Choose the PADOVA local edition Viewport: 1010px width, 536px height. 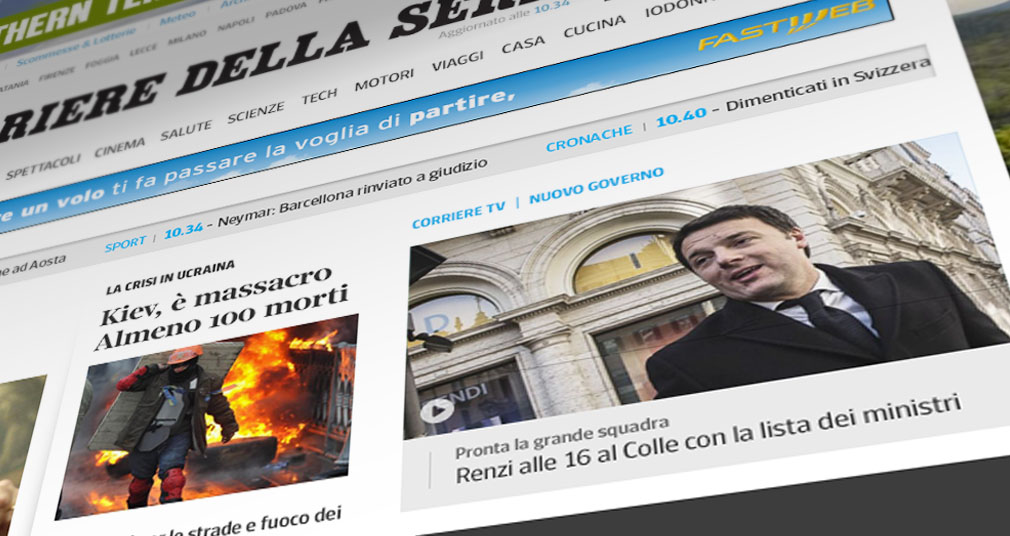point(286,11)
